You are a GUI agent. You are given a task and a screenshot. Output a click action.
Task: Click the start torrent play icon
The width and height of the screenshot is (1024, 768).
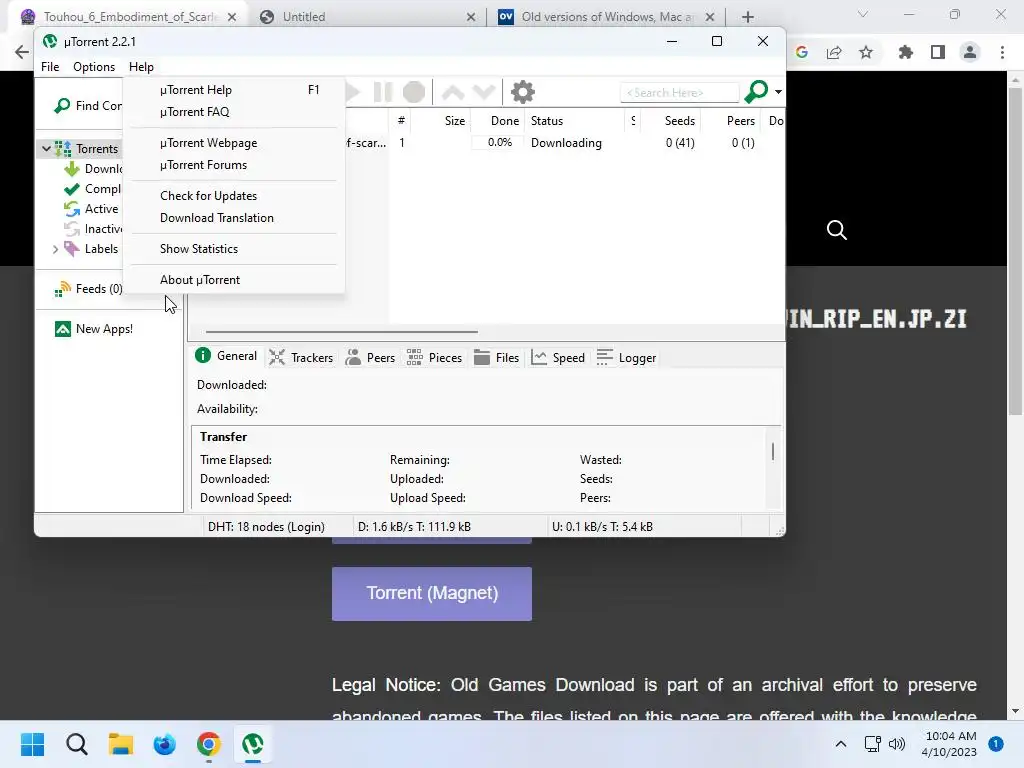353,92
